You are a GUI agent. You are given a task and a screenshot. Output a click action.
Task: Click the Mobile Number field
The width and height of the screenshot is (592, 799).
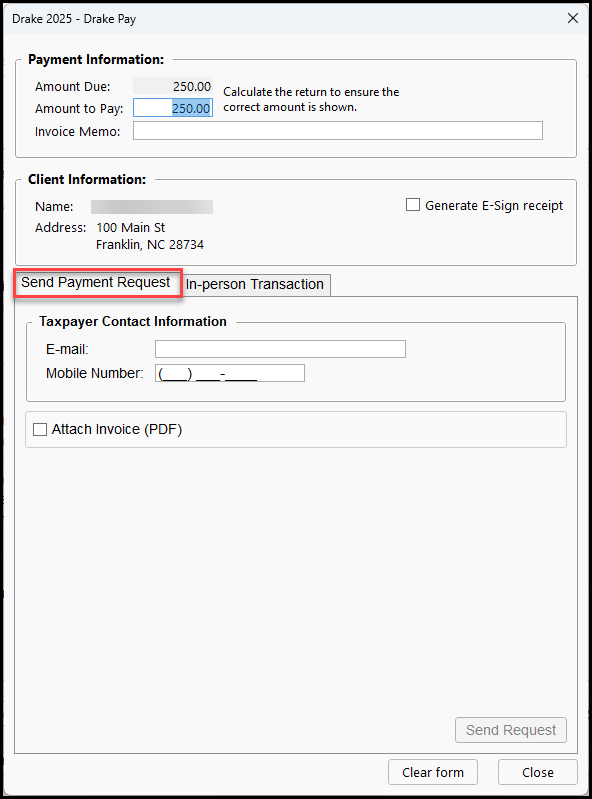230,373
